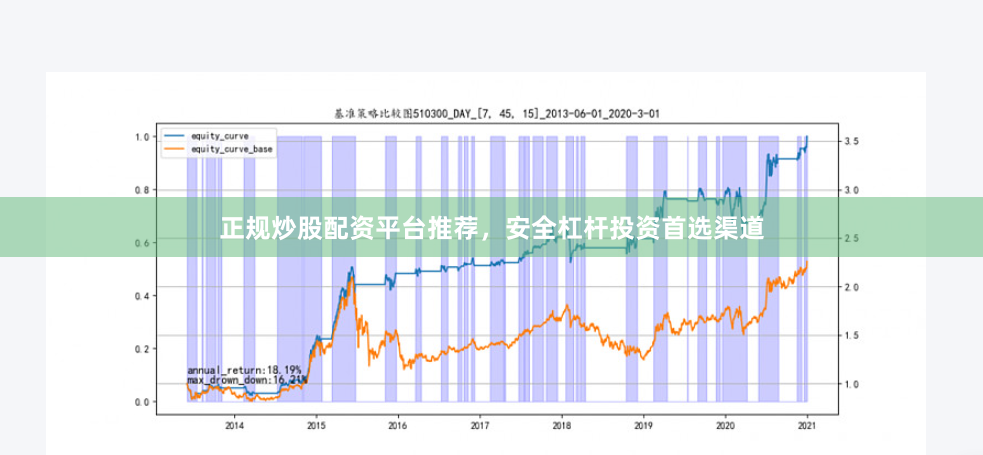Click the 3.5 right y-axis label
The height and width of the screenshot is (455, 983).
pyautogui.click(x=853, y=142)
